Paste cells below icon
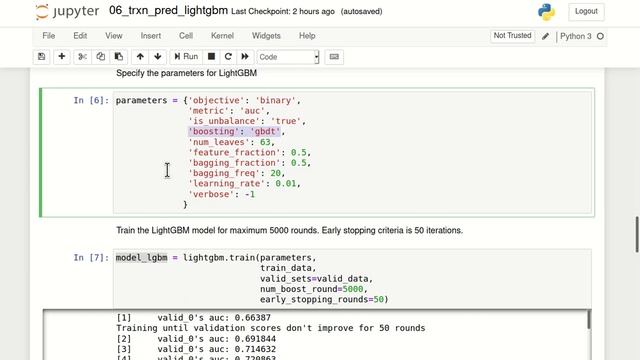 click(x=119, y=57)
